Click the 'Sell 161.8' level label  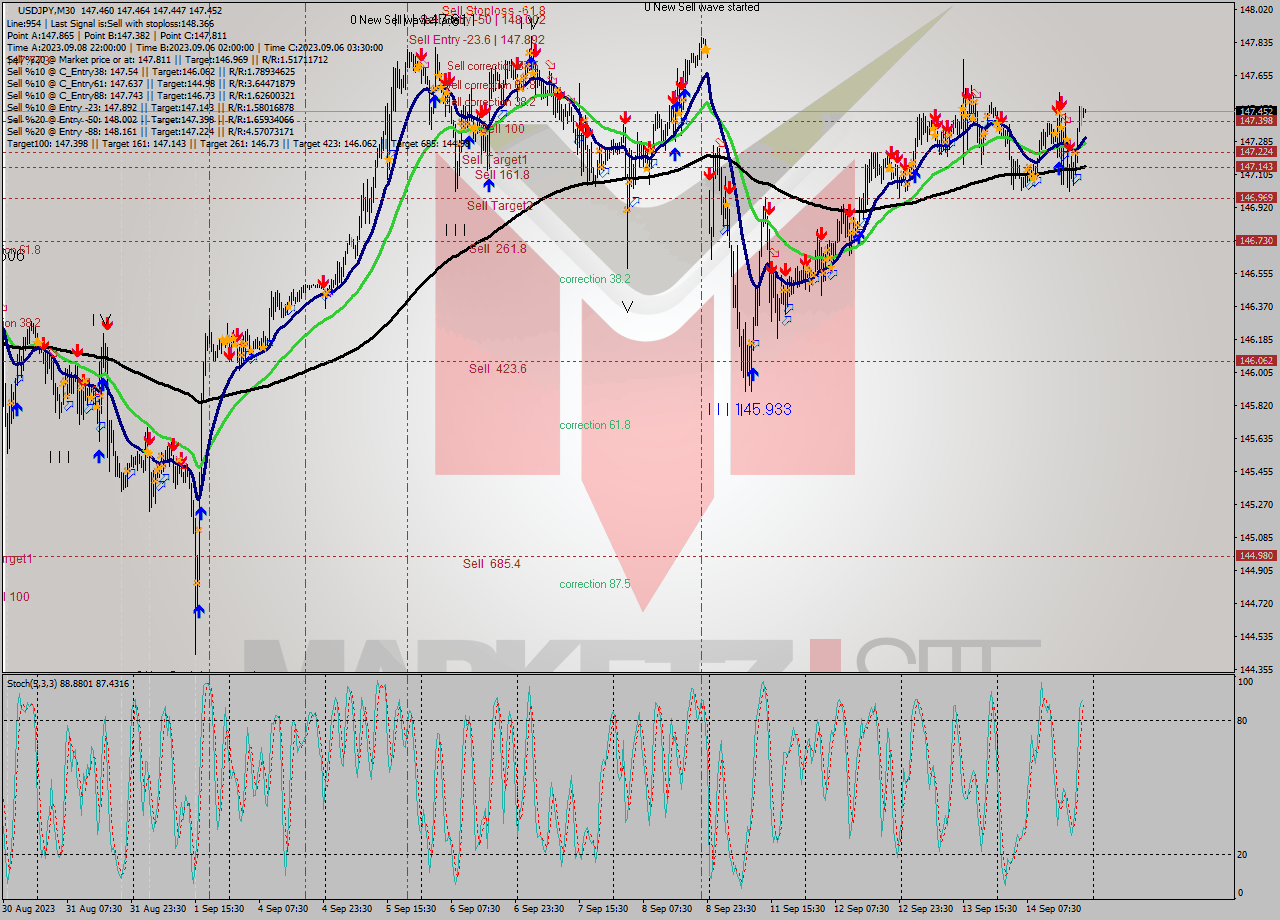(x=502, y=175)
